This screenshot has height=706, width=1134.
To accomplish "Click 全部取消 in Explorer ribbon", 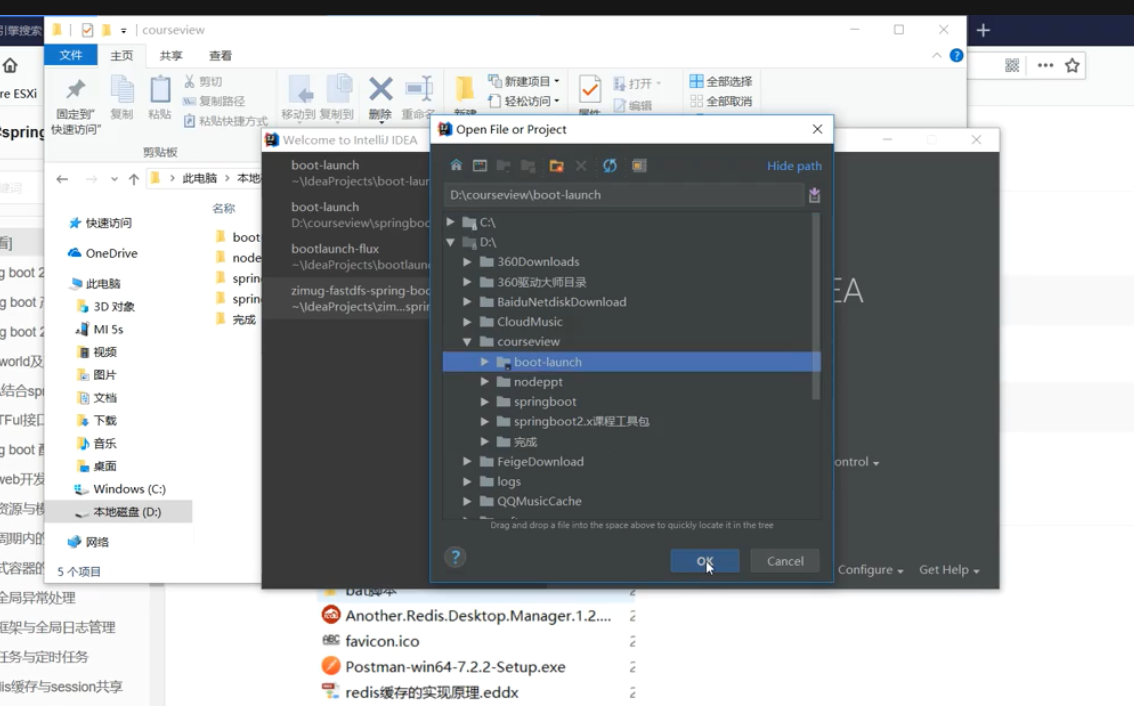I will (720, 101).
